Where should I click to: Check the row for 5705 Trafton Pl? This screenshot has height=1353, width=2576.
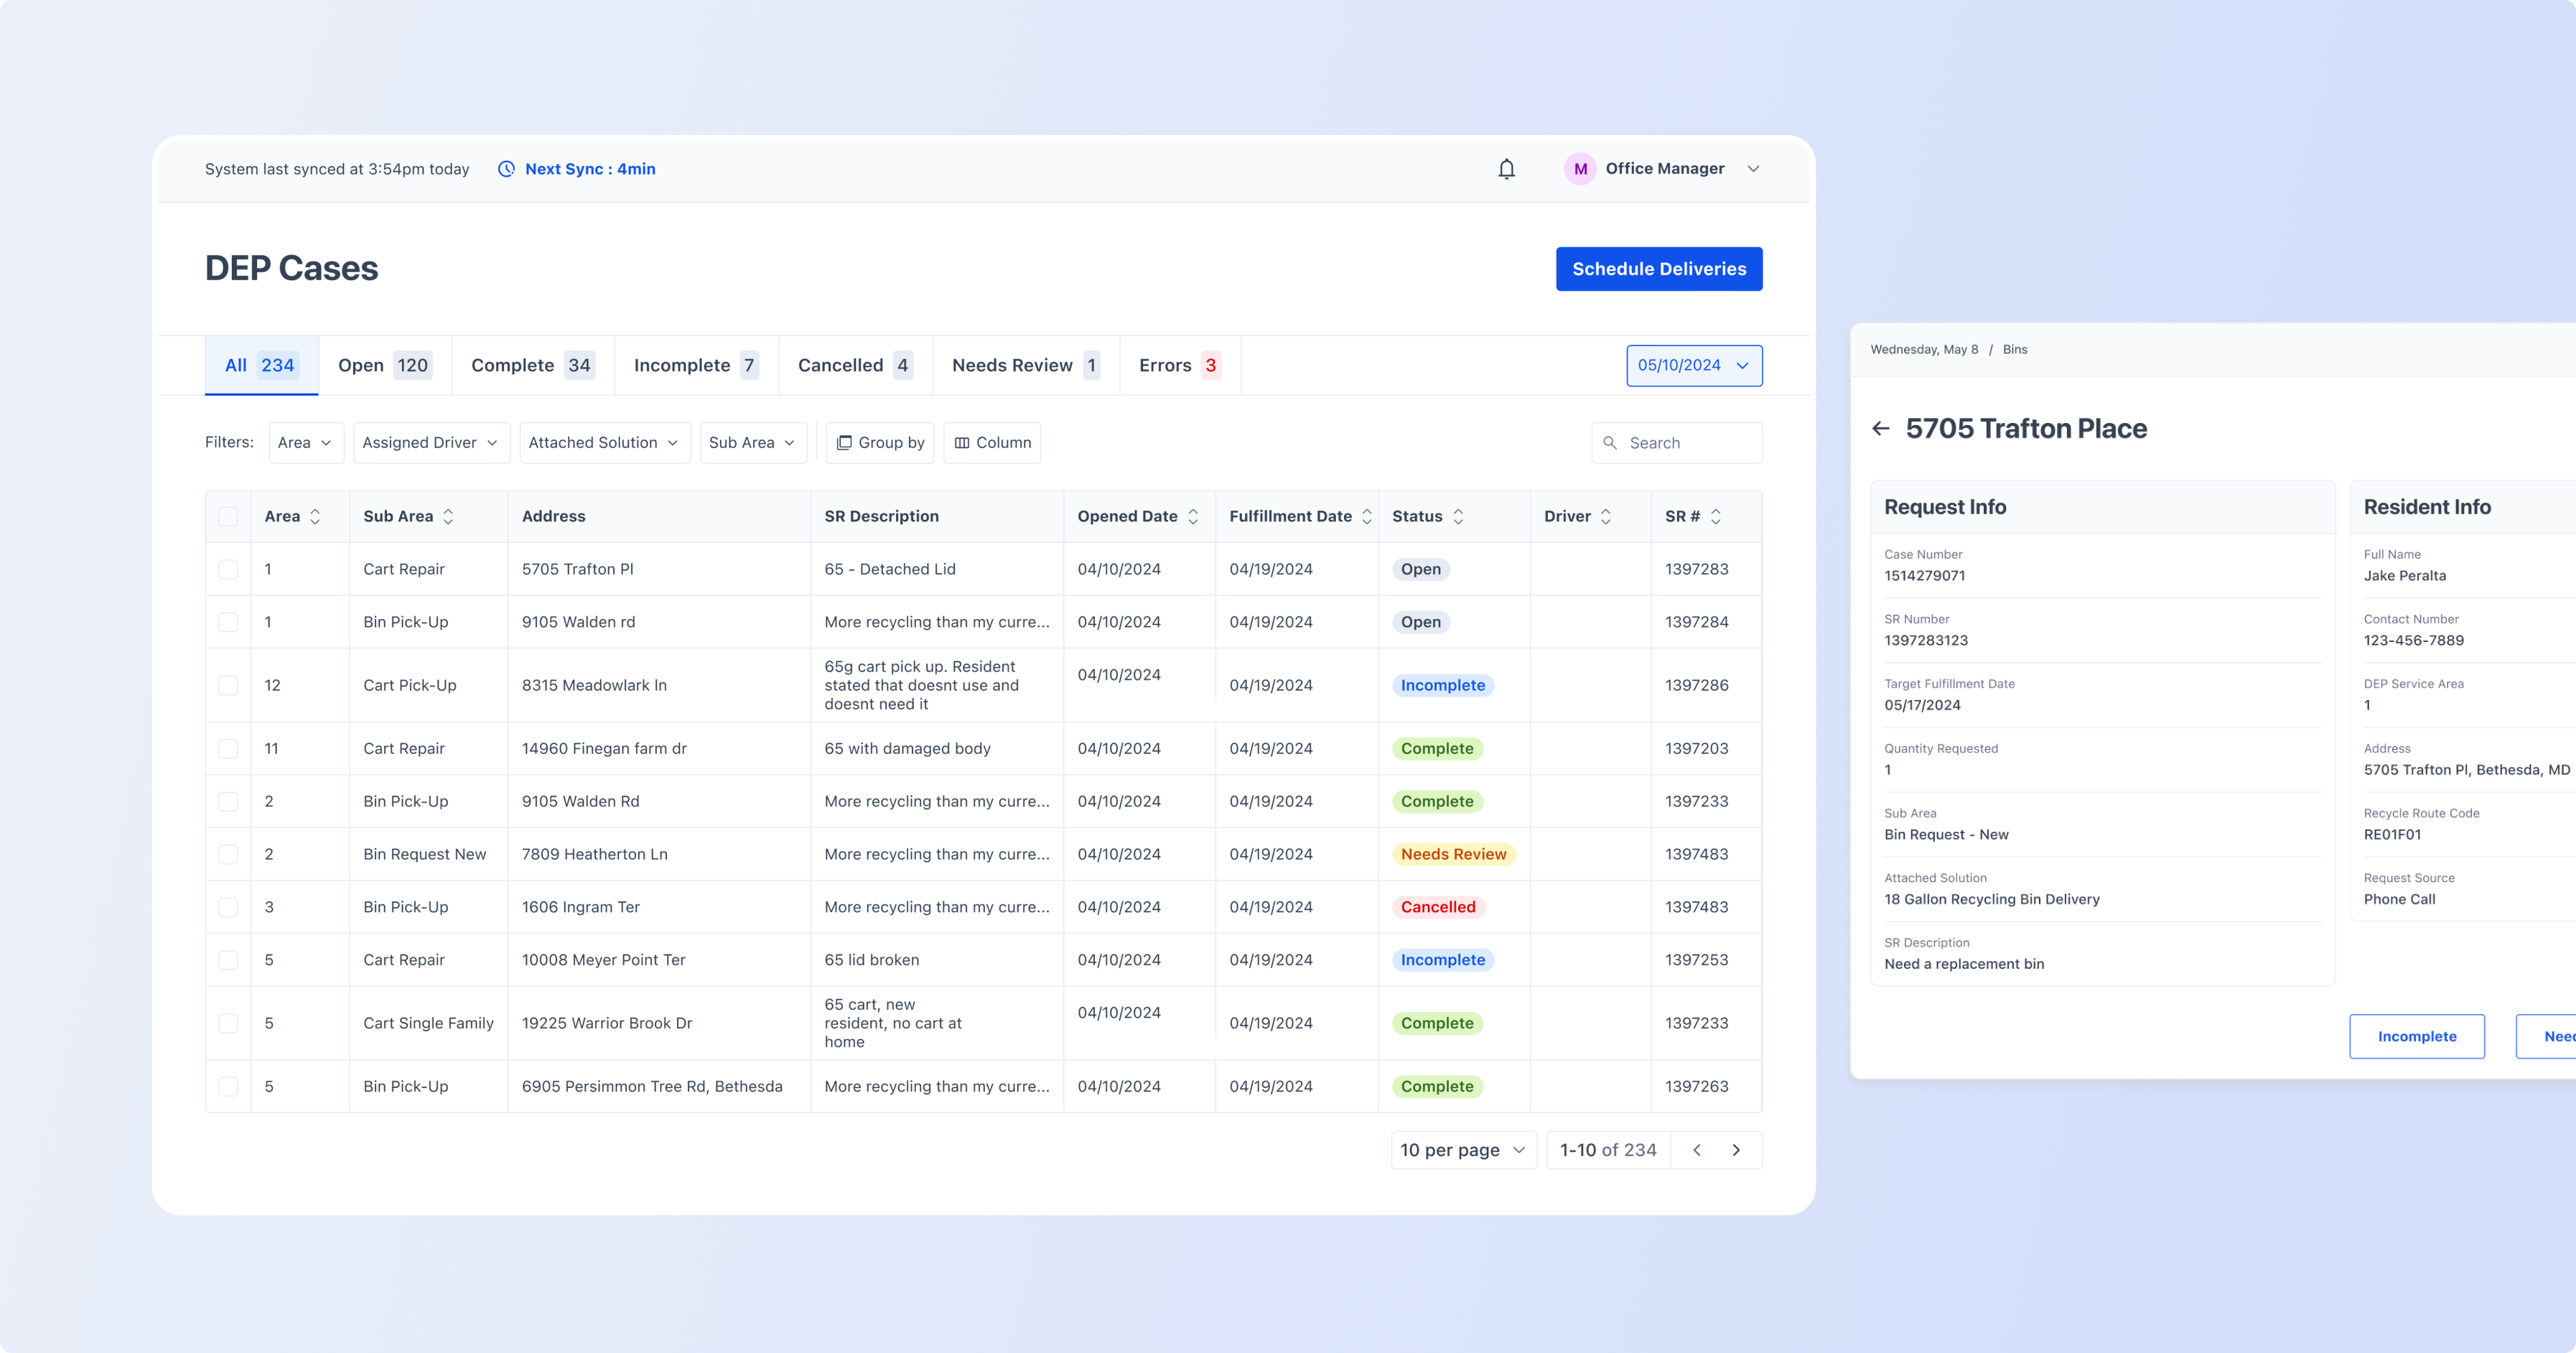pyautogui.click(x=228, y=570)
